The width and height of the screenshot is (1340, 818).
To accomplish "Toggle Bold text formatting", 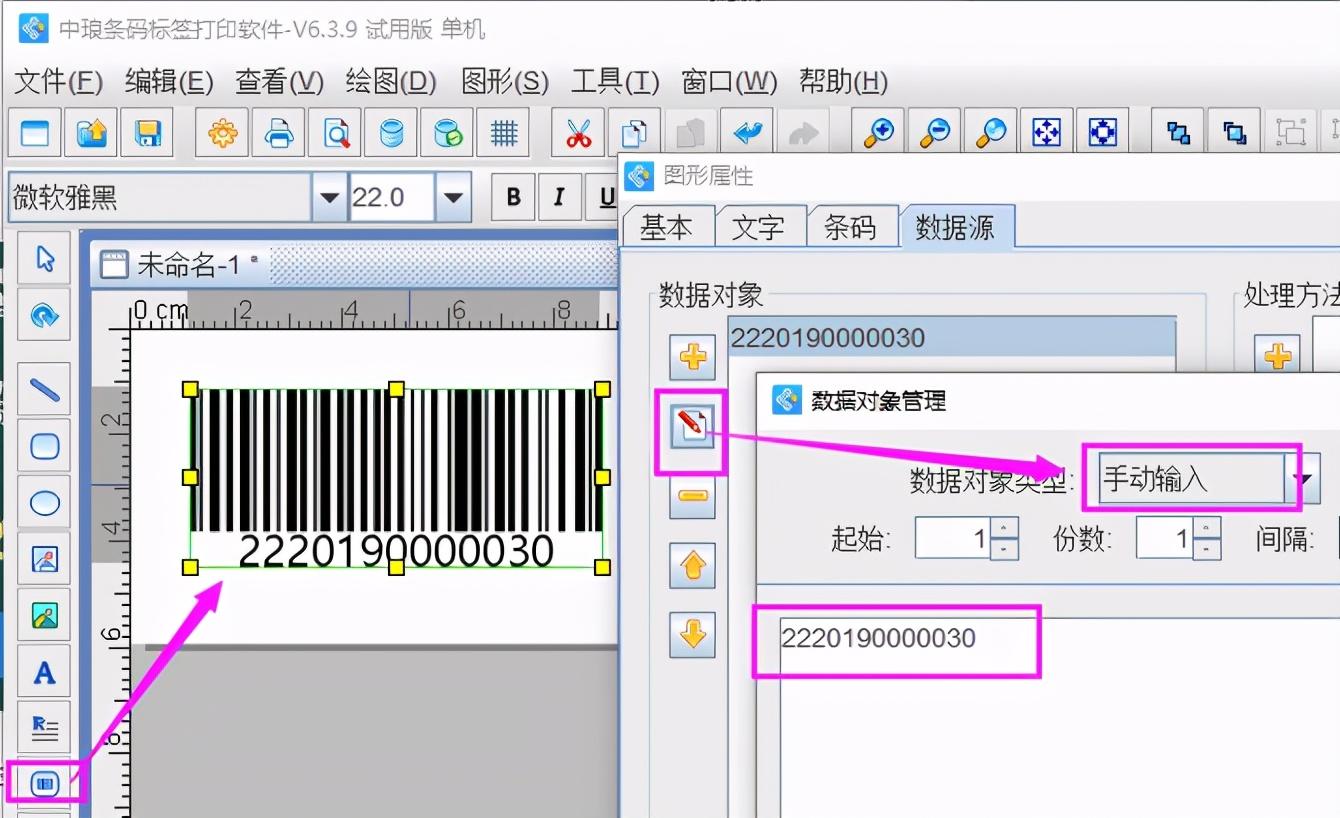I will tap(514, 197).
